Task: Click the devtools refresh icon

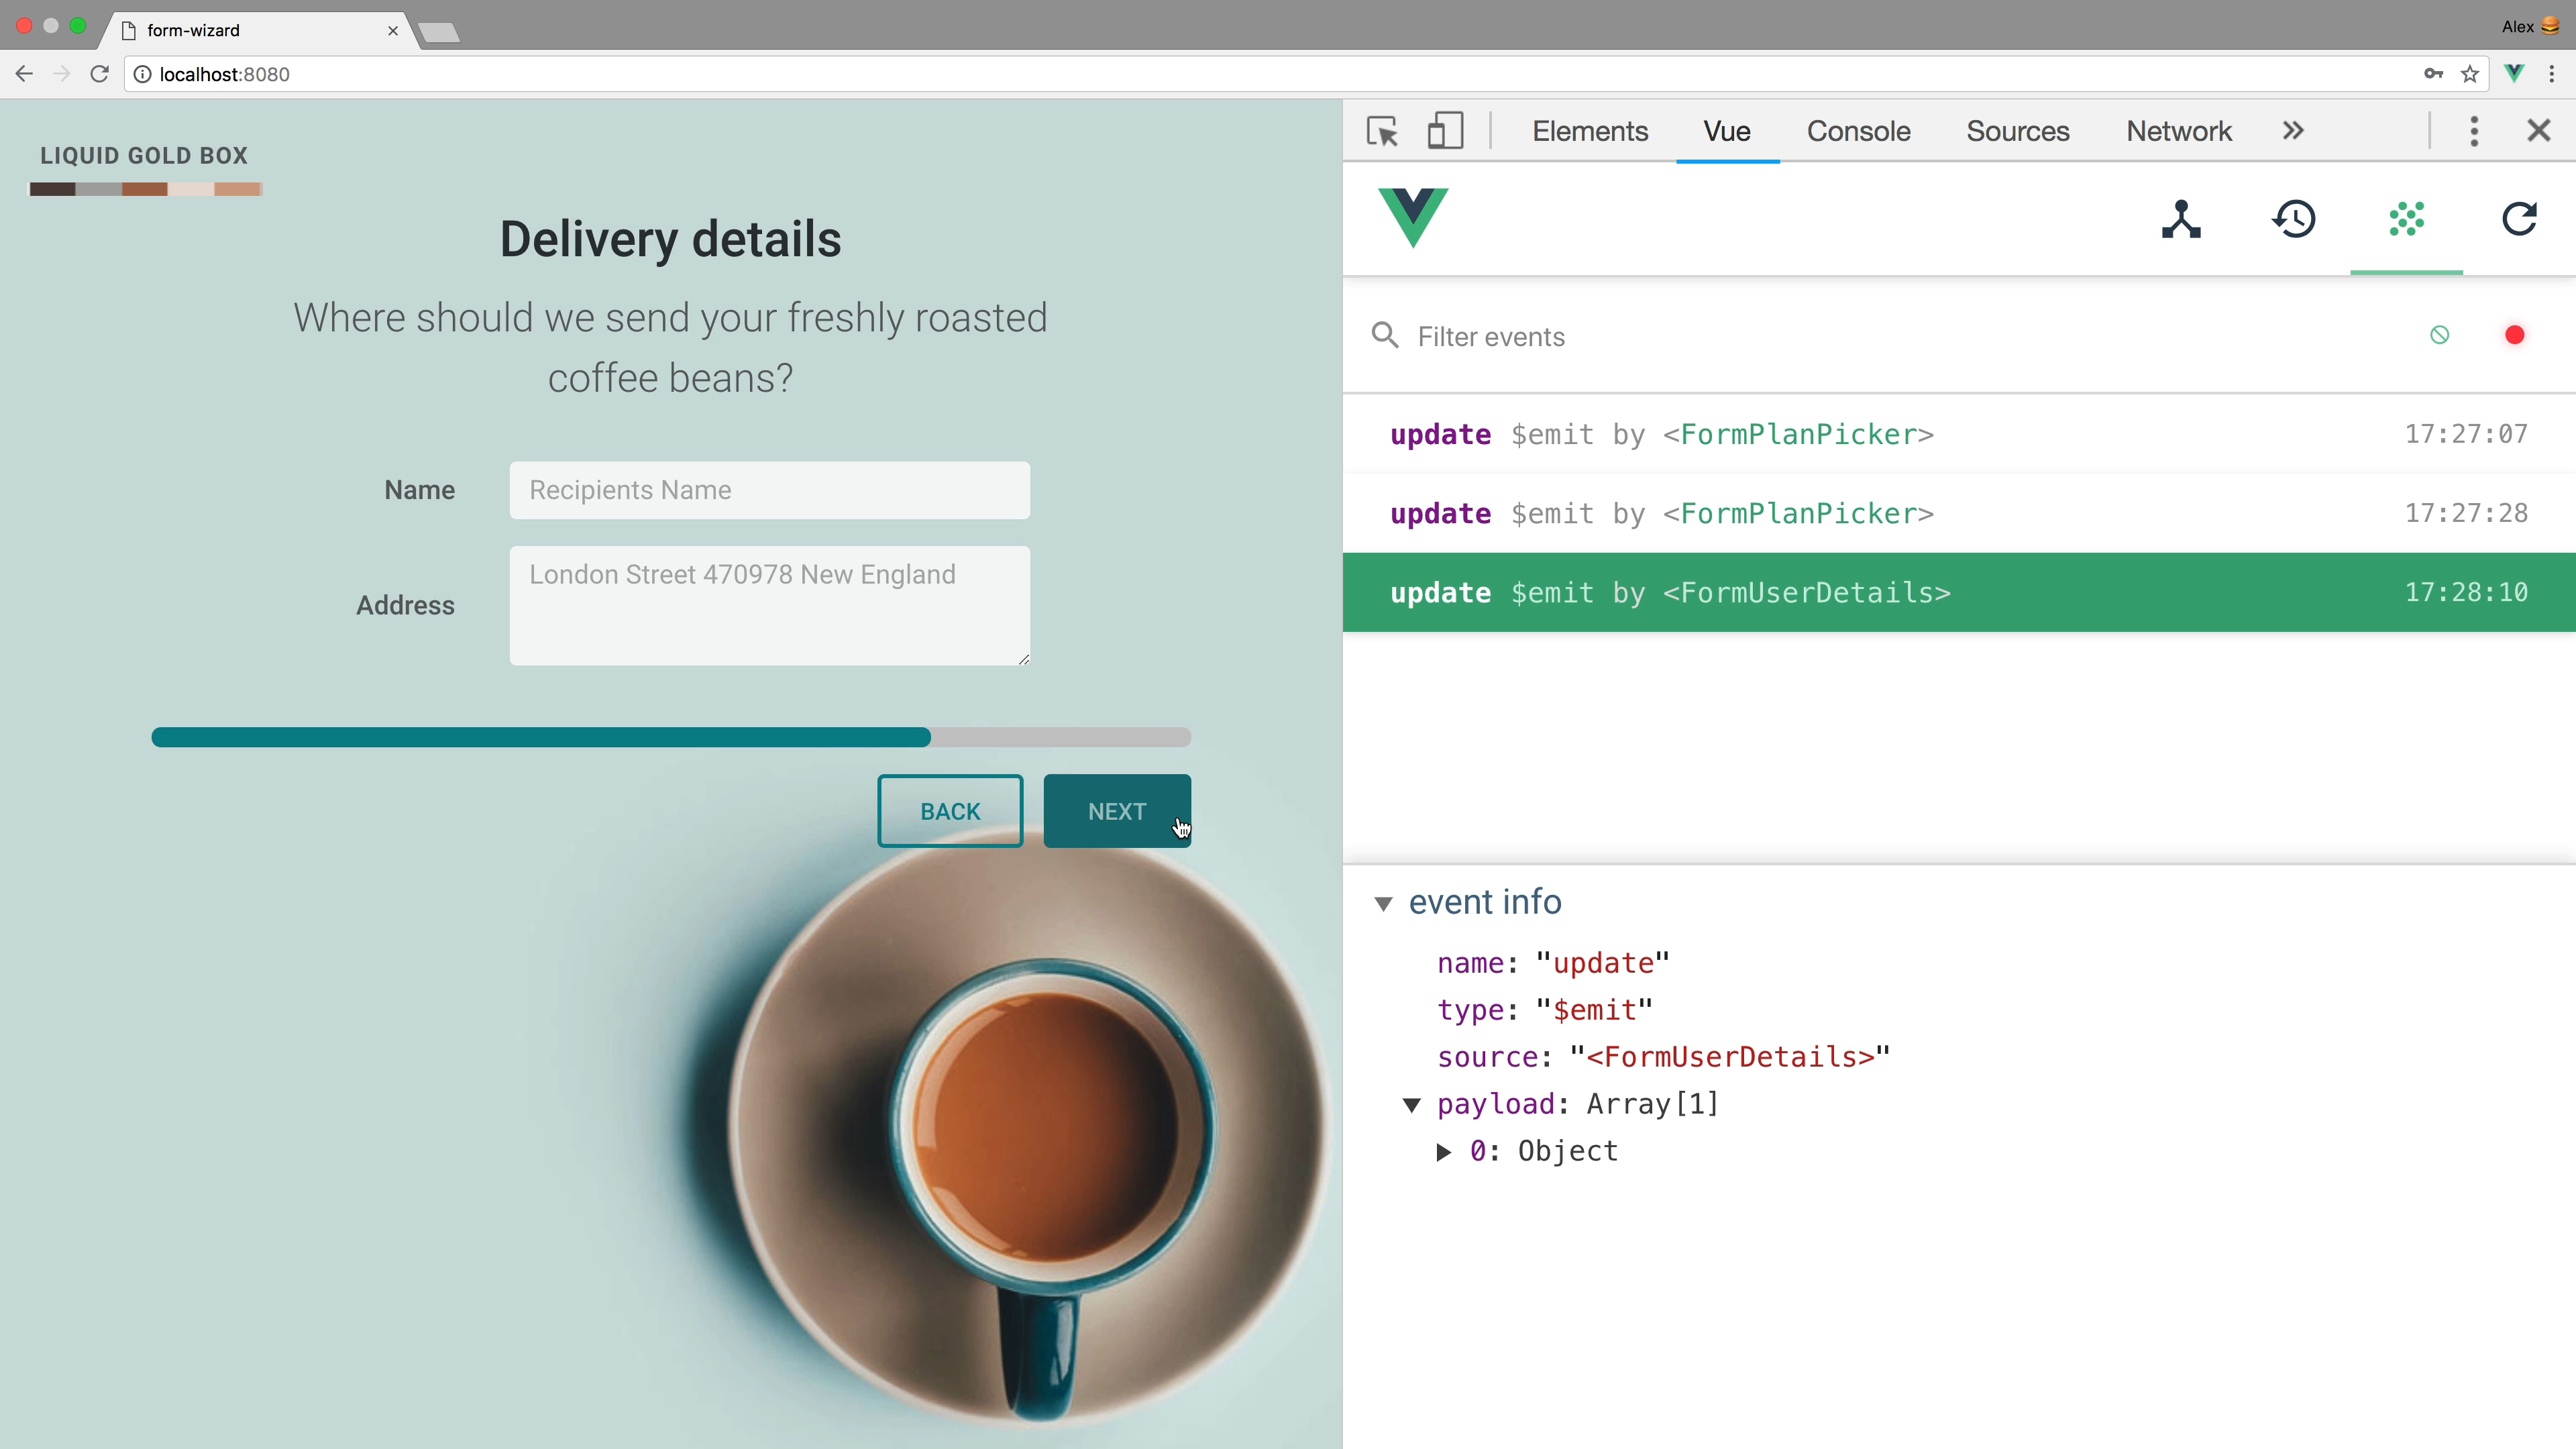Action: pos(2519,219)
